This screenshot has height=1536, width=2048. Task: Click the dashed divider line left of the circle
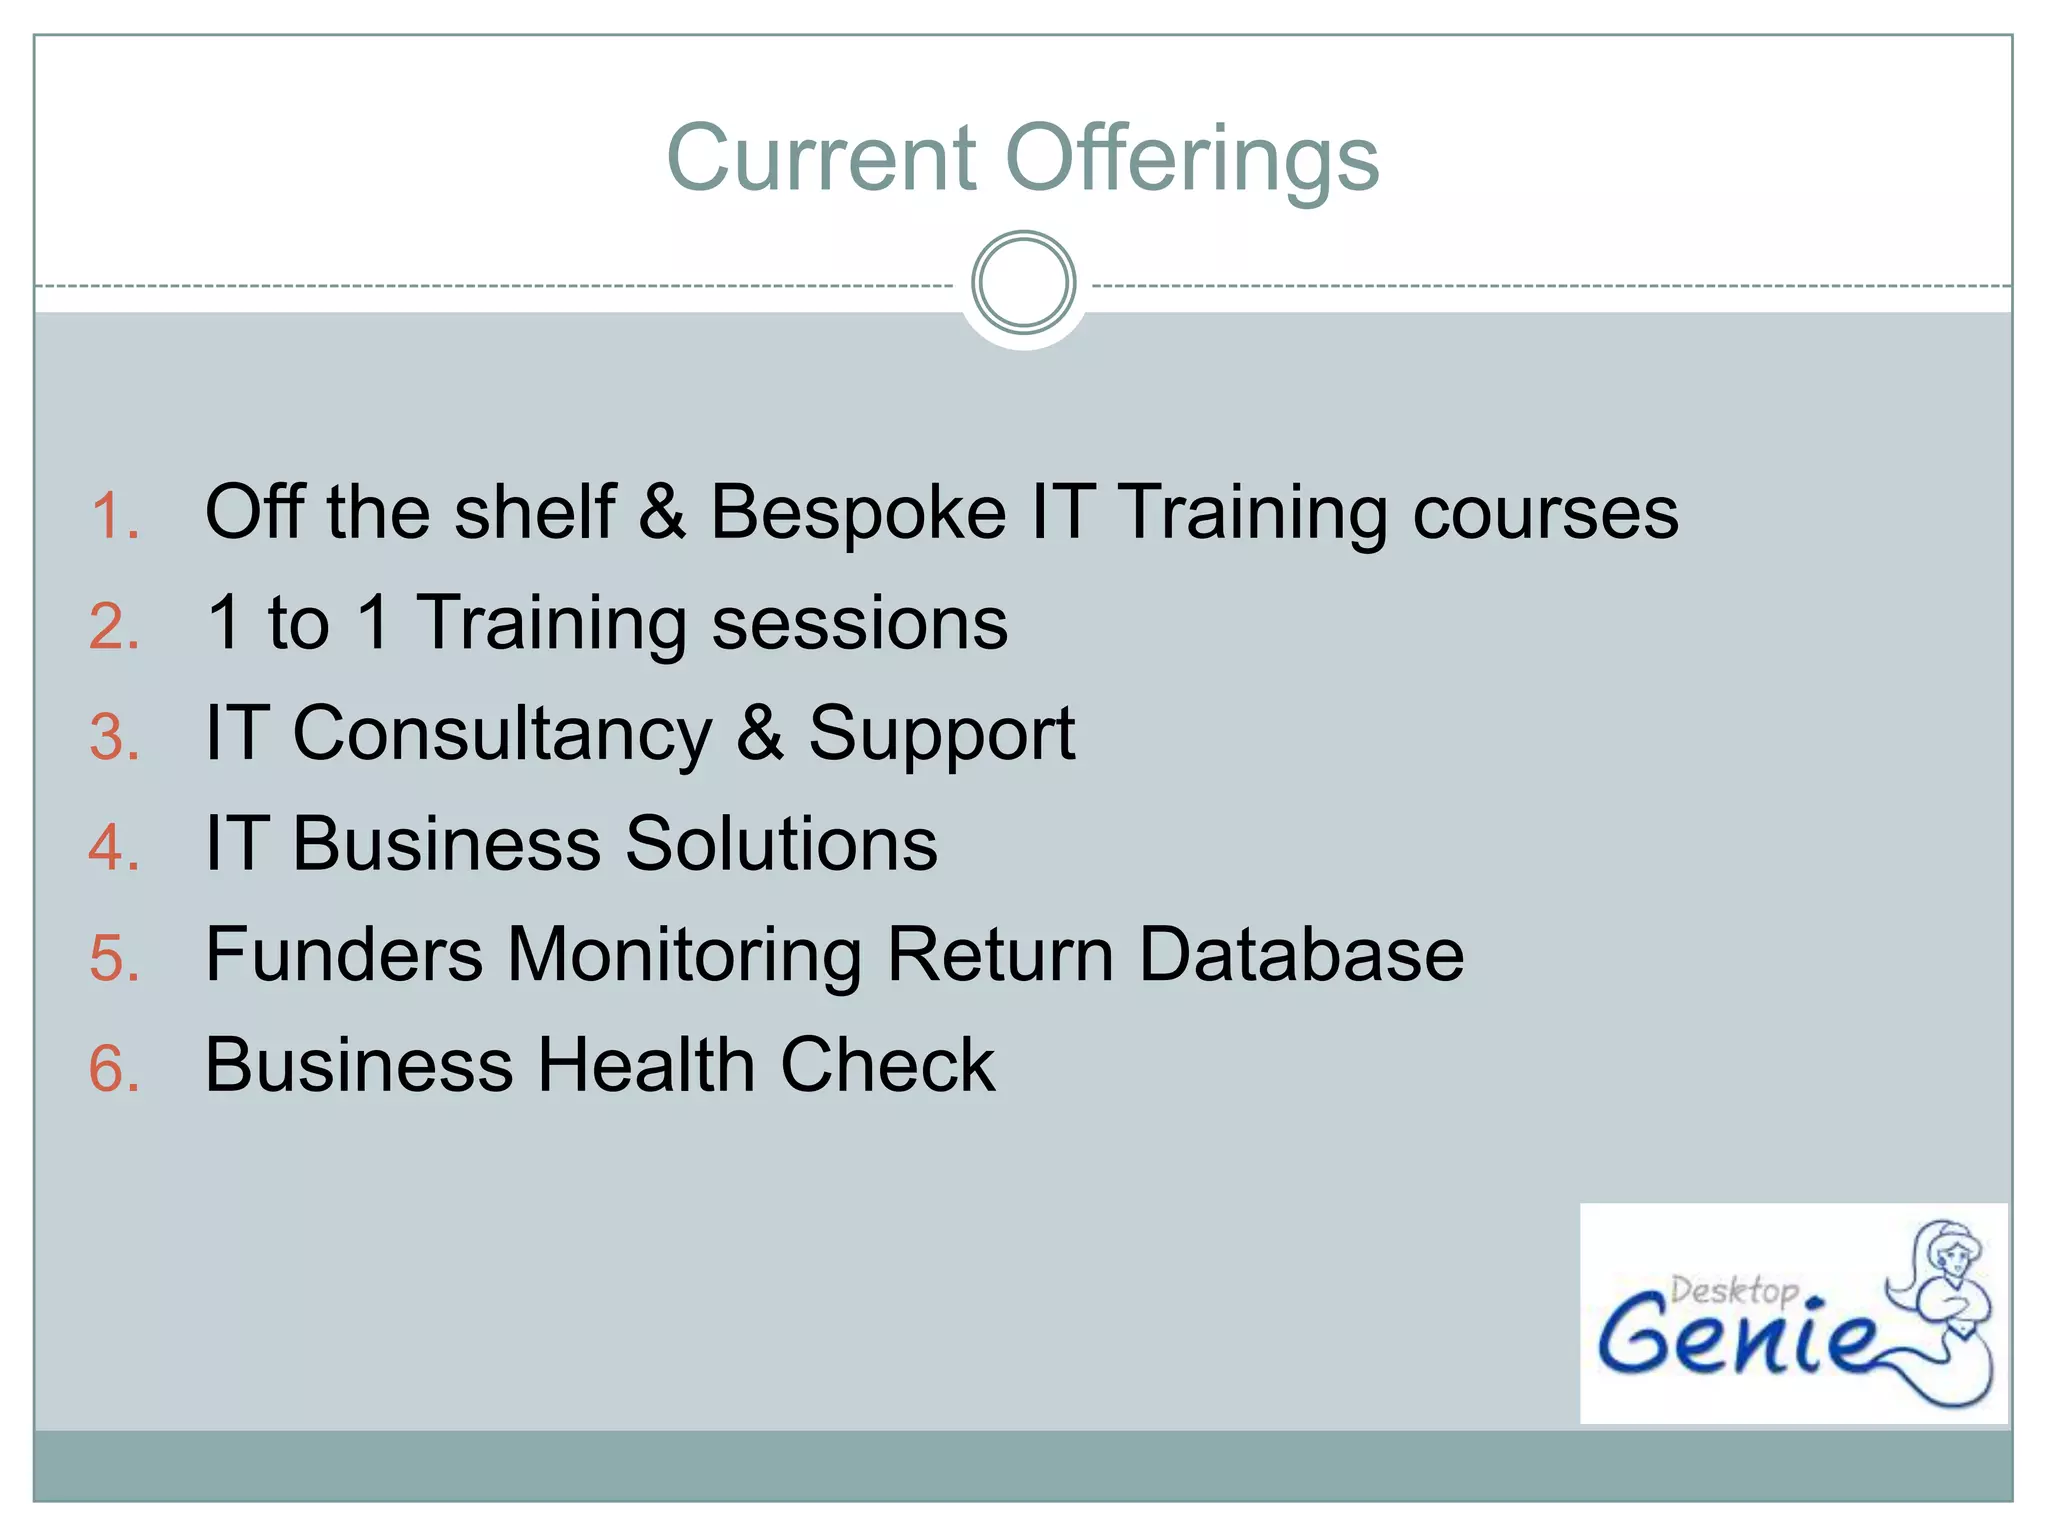500,286
